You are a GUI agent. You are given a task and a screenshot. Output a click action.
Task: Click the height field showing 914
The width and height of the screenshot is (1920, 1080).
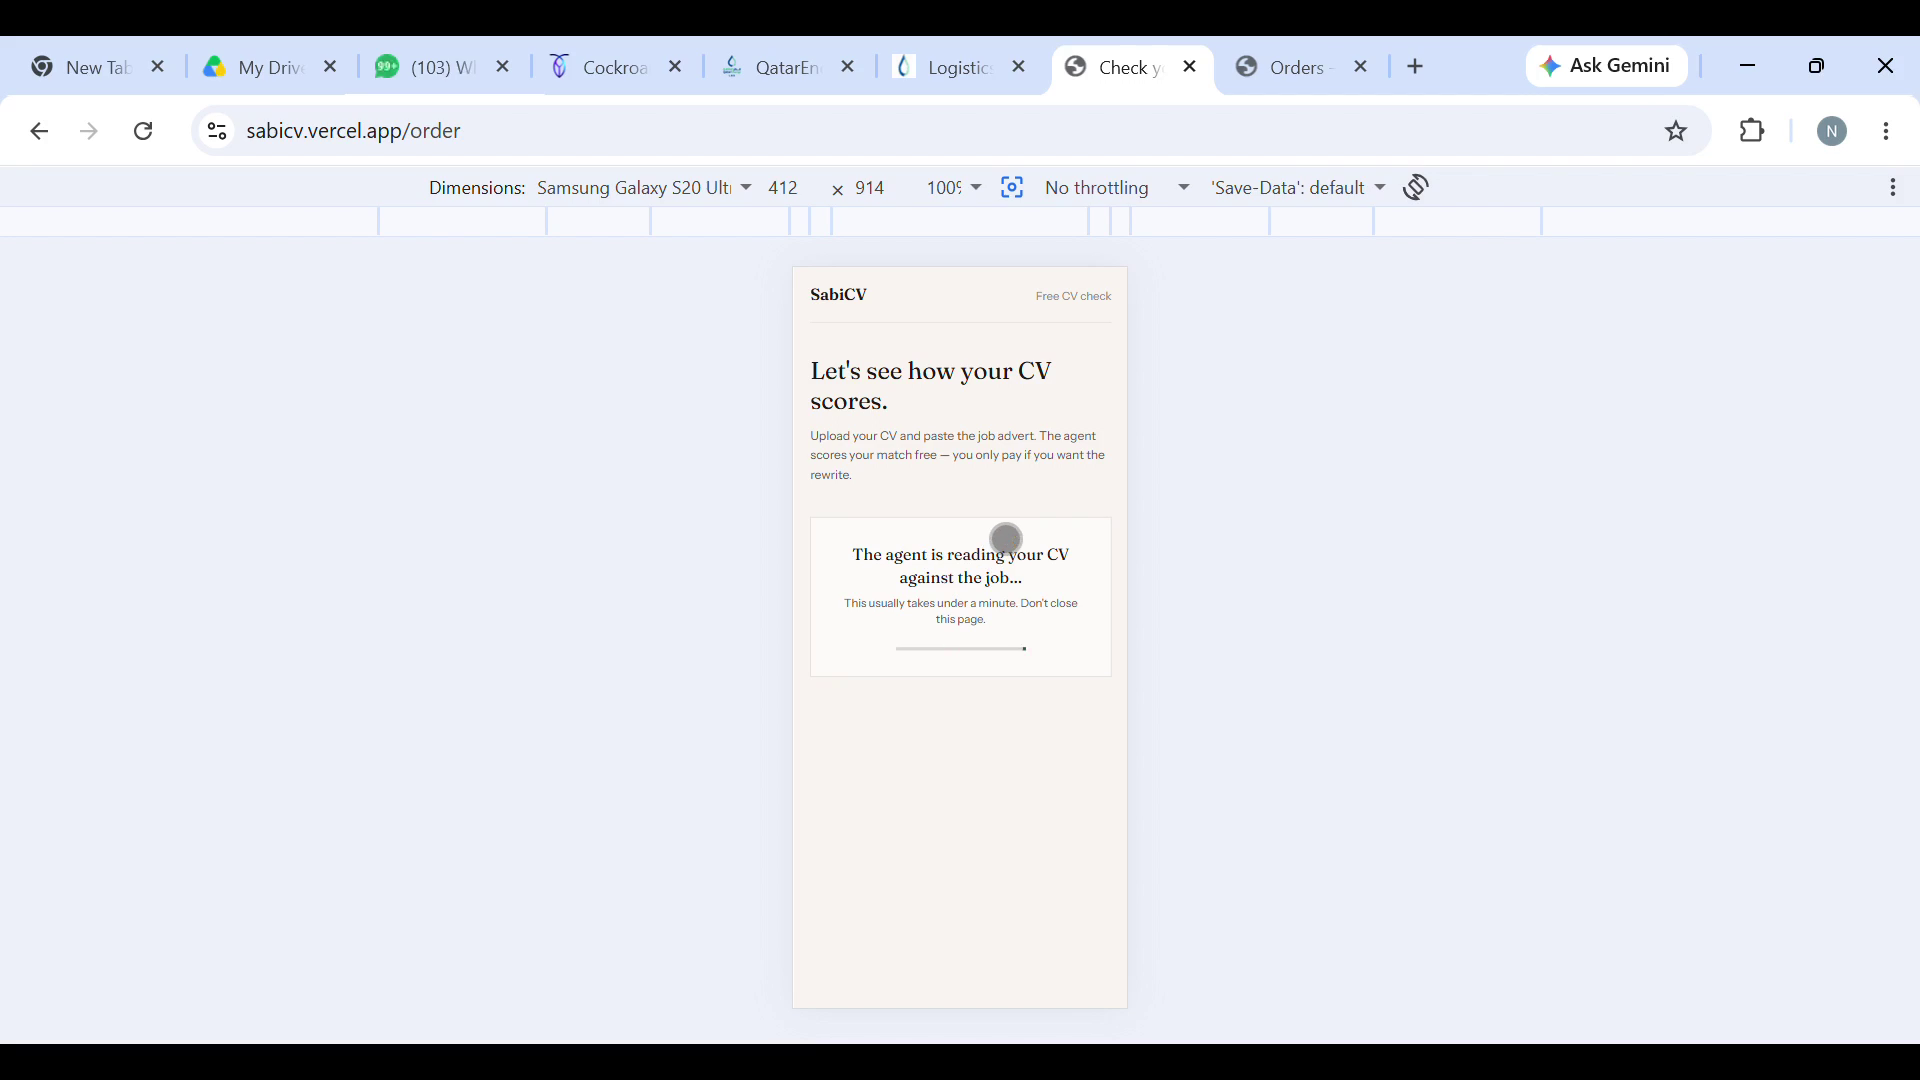tap(870, 188)
